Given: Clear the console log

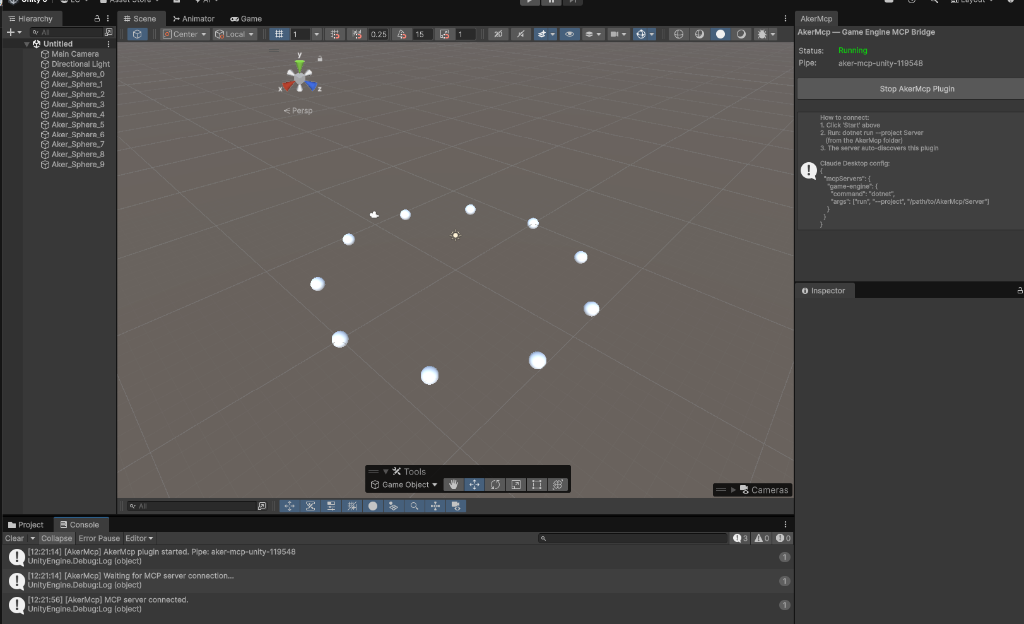Looking at the screenshot, I should click(14, 538).
